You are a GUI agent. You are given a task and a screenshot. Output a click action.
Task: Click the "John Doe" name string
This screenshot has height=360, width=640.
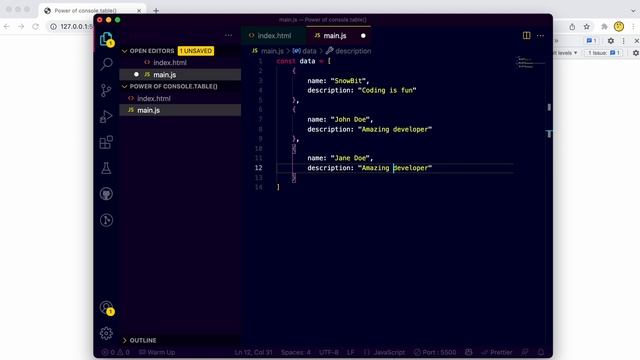pos(350,120)
